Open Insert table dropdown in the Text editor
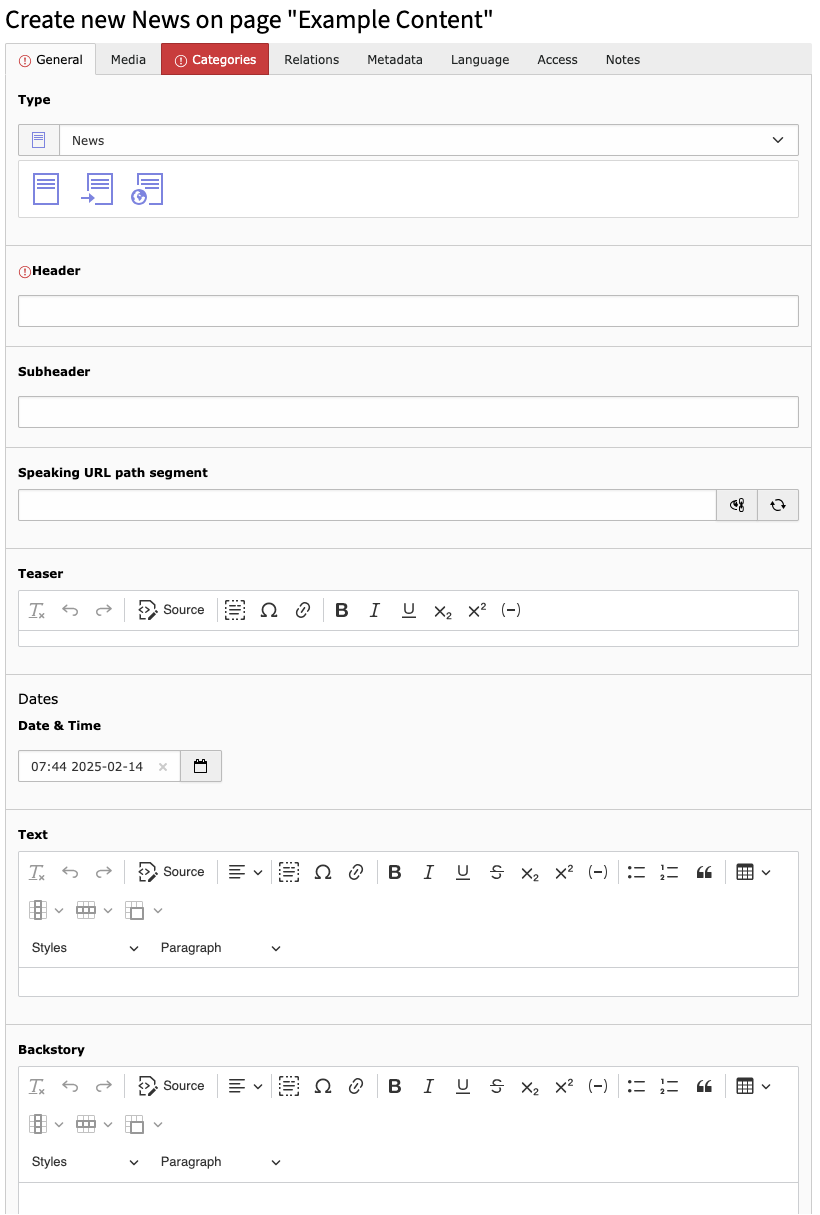820x1215 pixels. pos(753,872)
